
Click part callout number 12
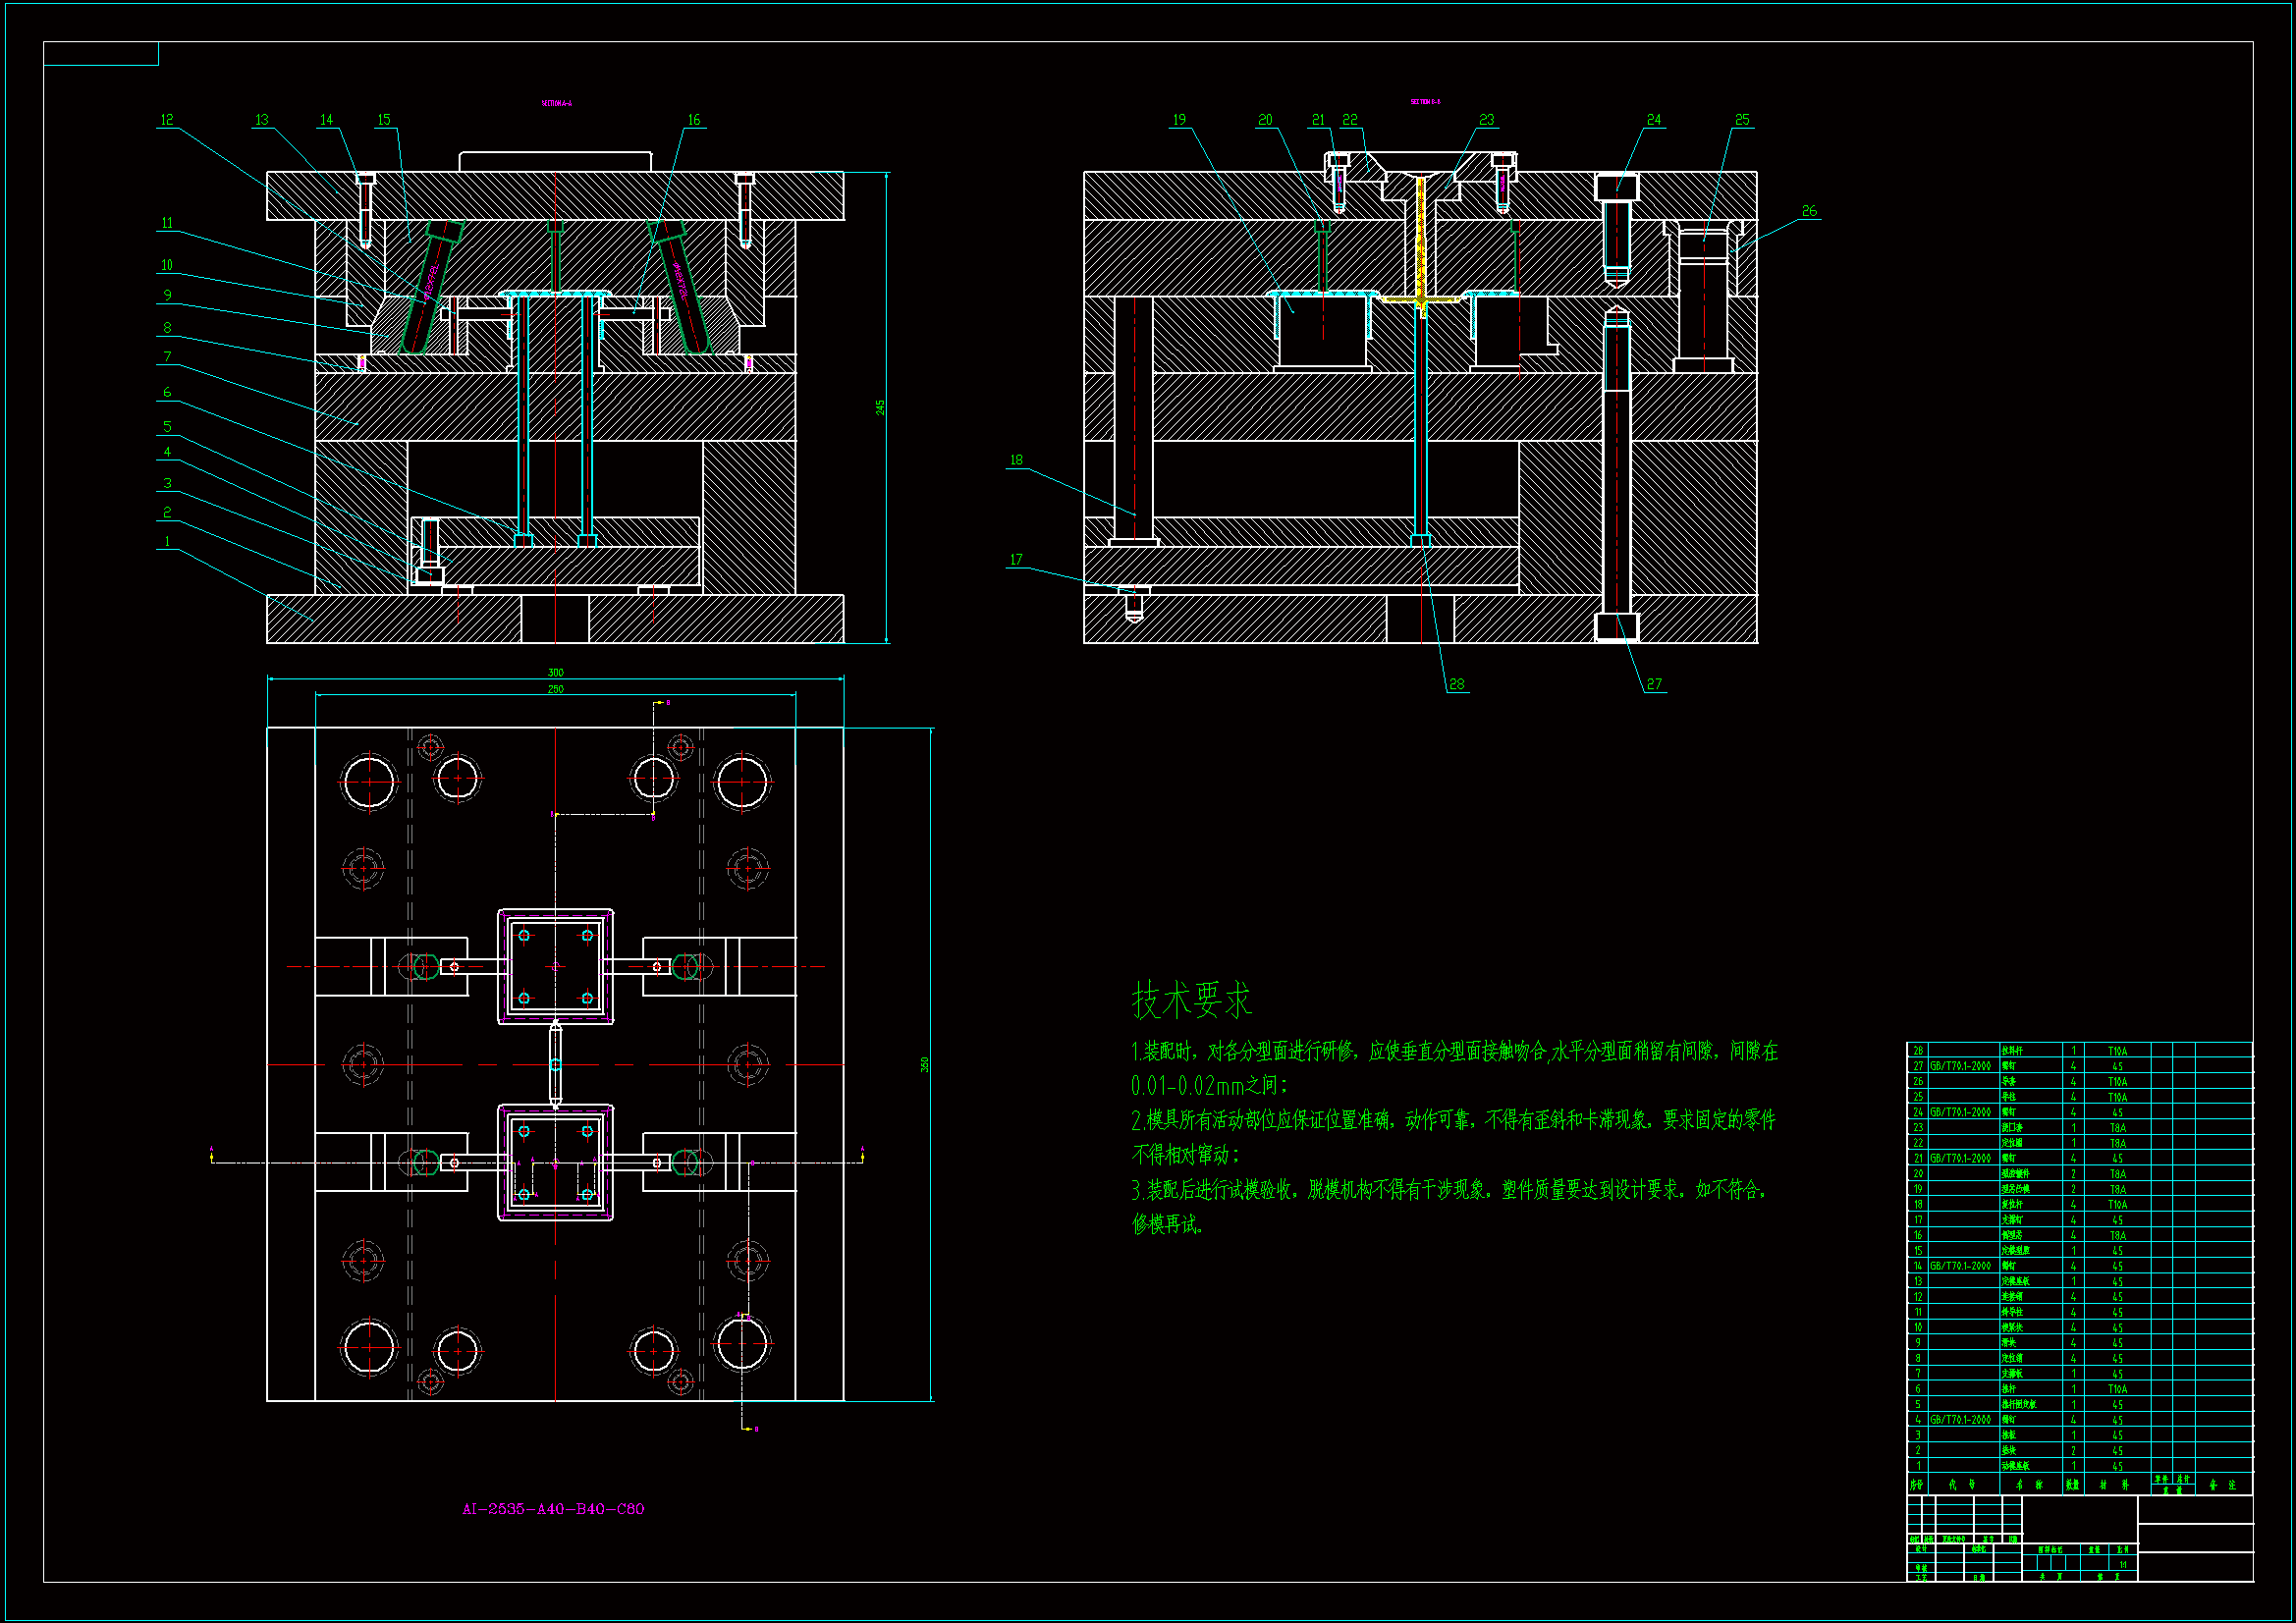click(x=167, y=120)
